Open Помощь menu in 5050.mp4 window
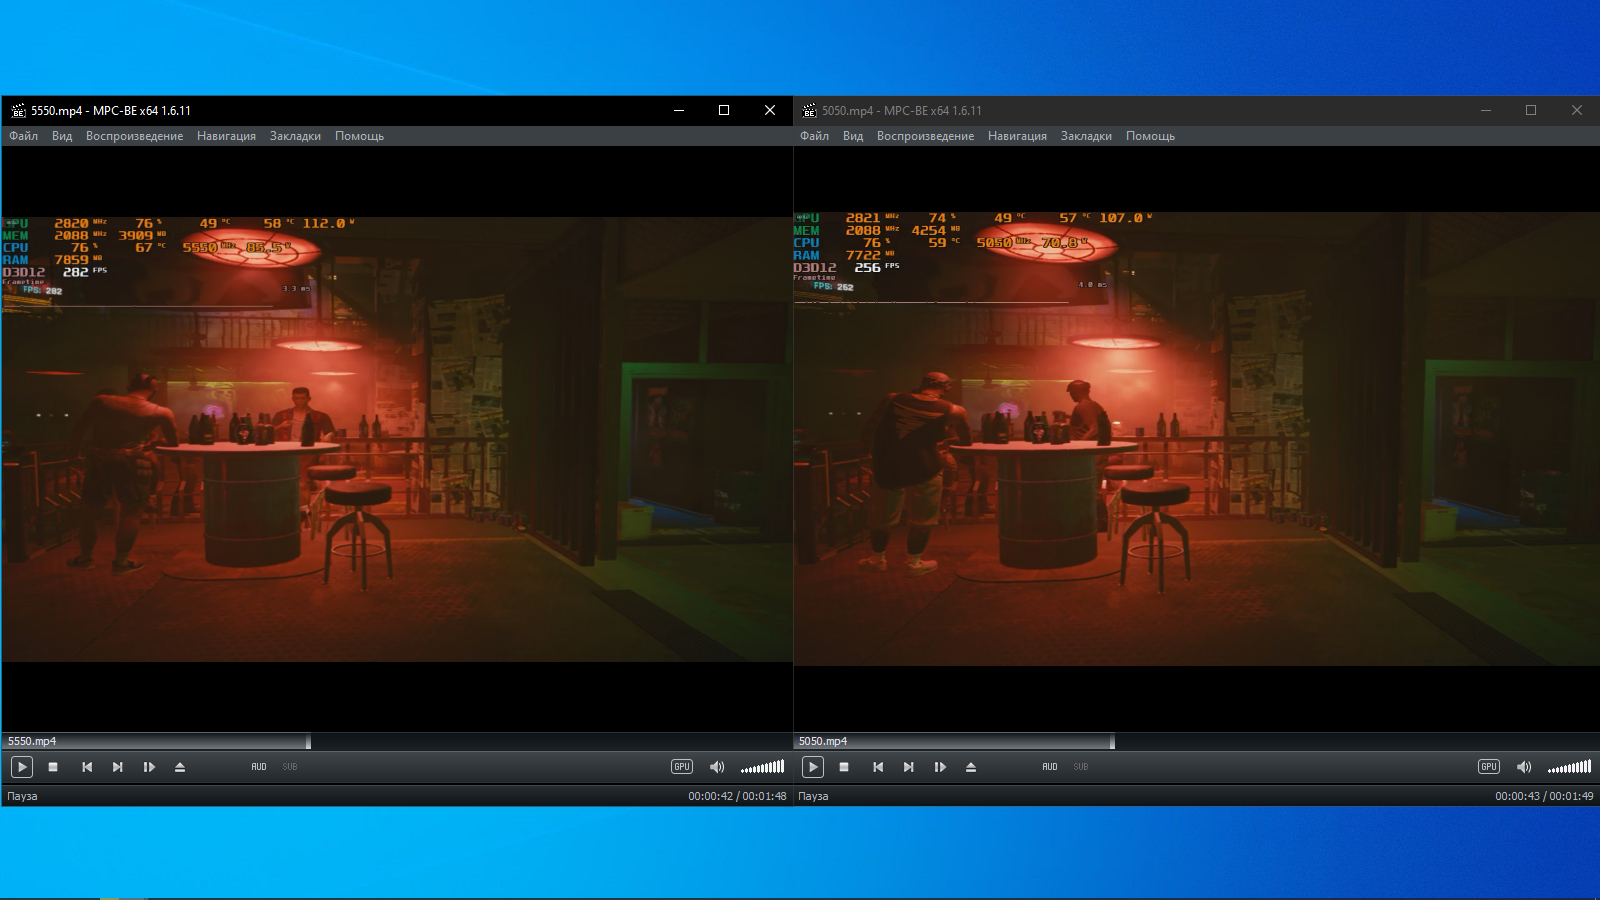Screen dimensions: 1600x900 pos(1150,136)
